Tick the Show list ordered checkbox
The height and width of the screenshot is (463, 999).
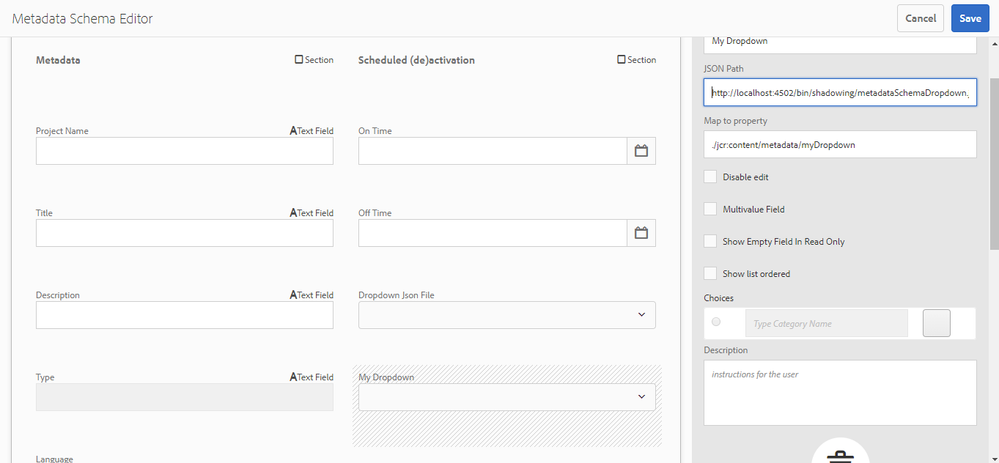point(710,273)
